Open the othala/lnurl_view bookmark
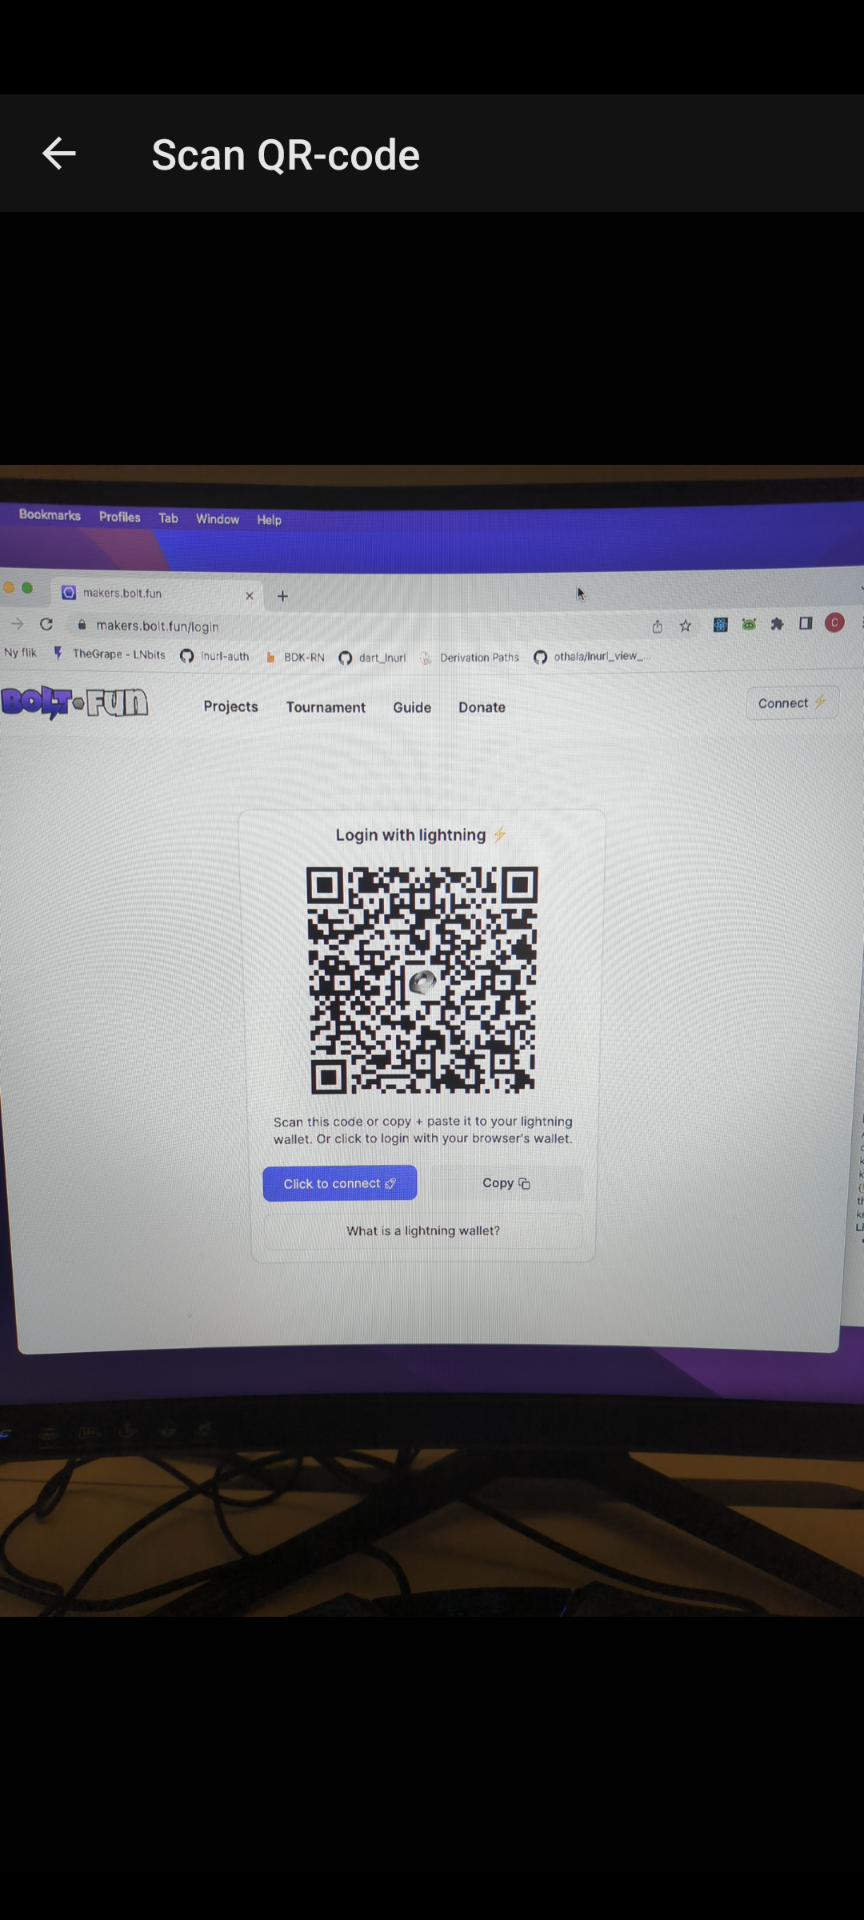 pos(589,657)
